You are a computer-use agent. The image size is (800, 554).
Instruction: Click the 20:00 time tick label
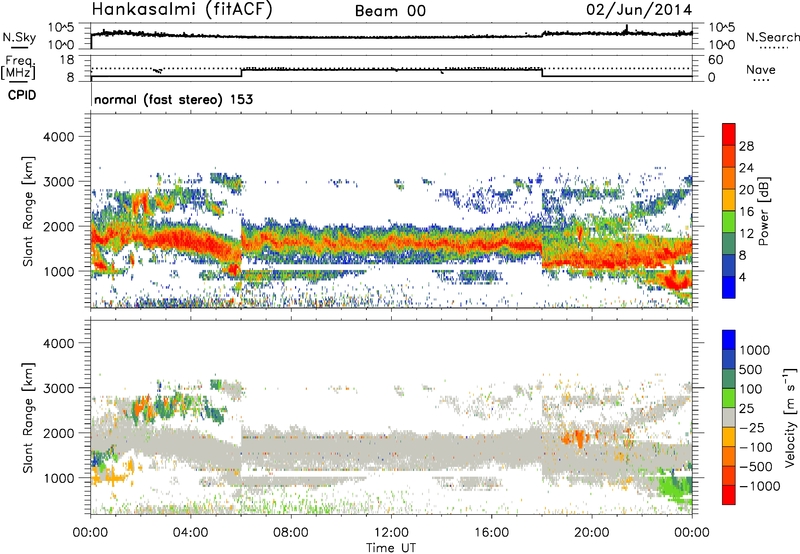click(x=592, y=533)
